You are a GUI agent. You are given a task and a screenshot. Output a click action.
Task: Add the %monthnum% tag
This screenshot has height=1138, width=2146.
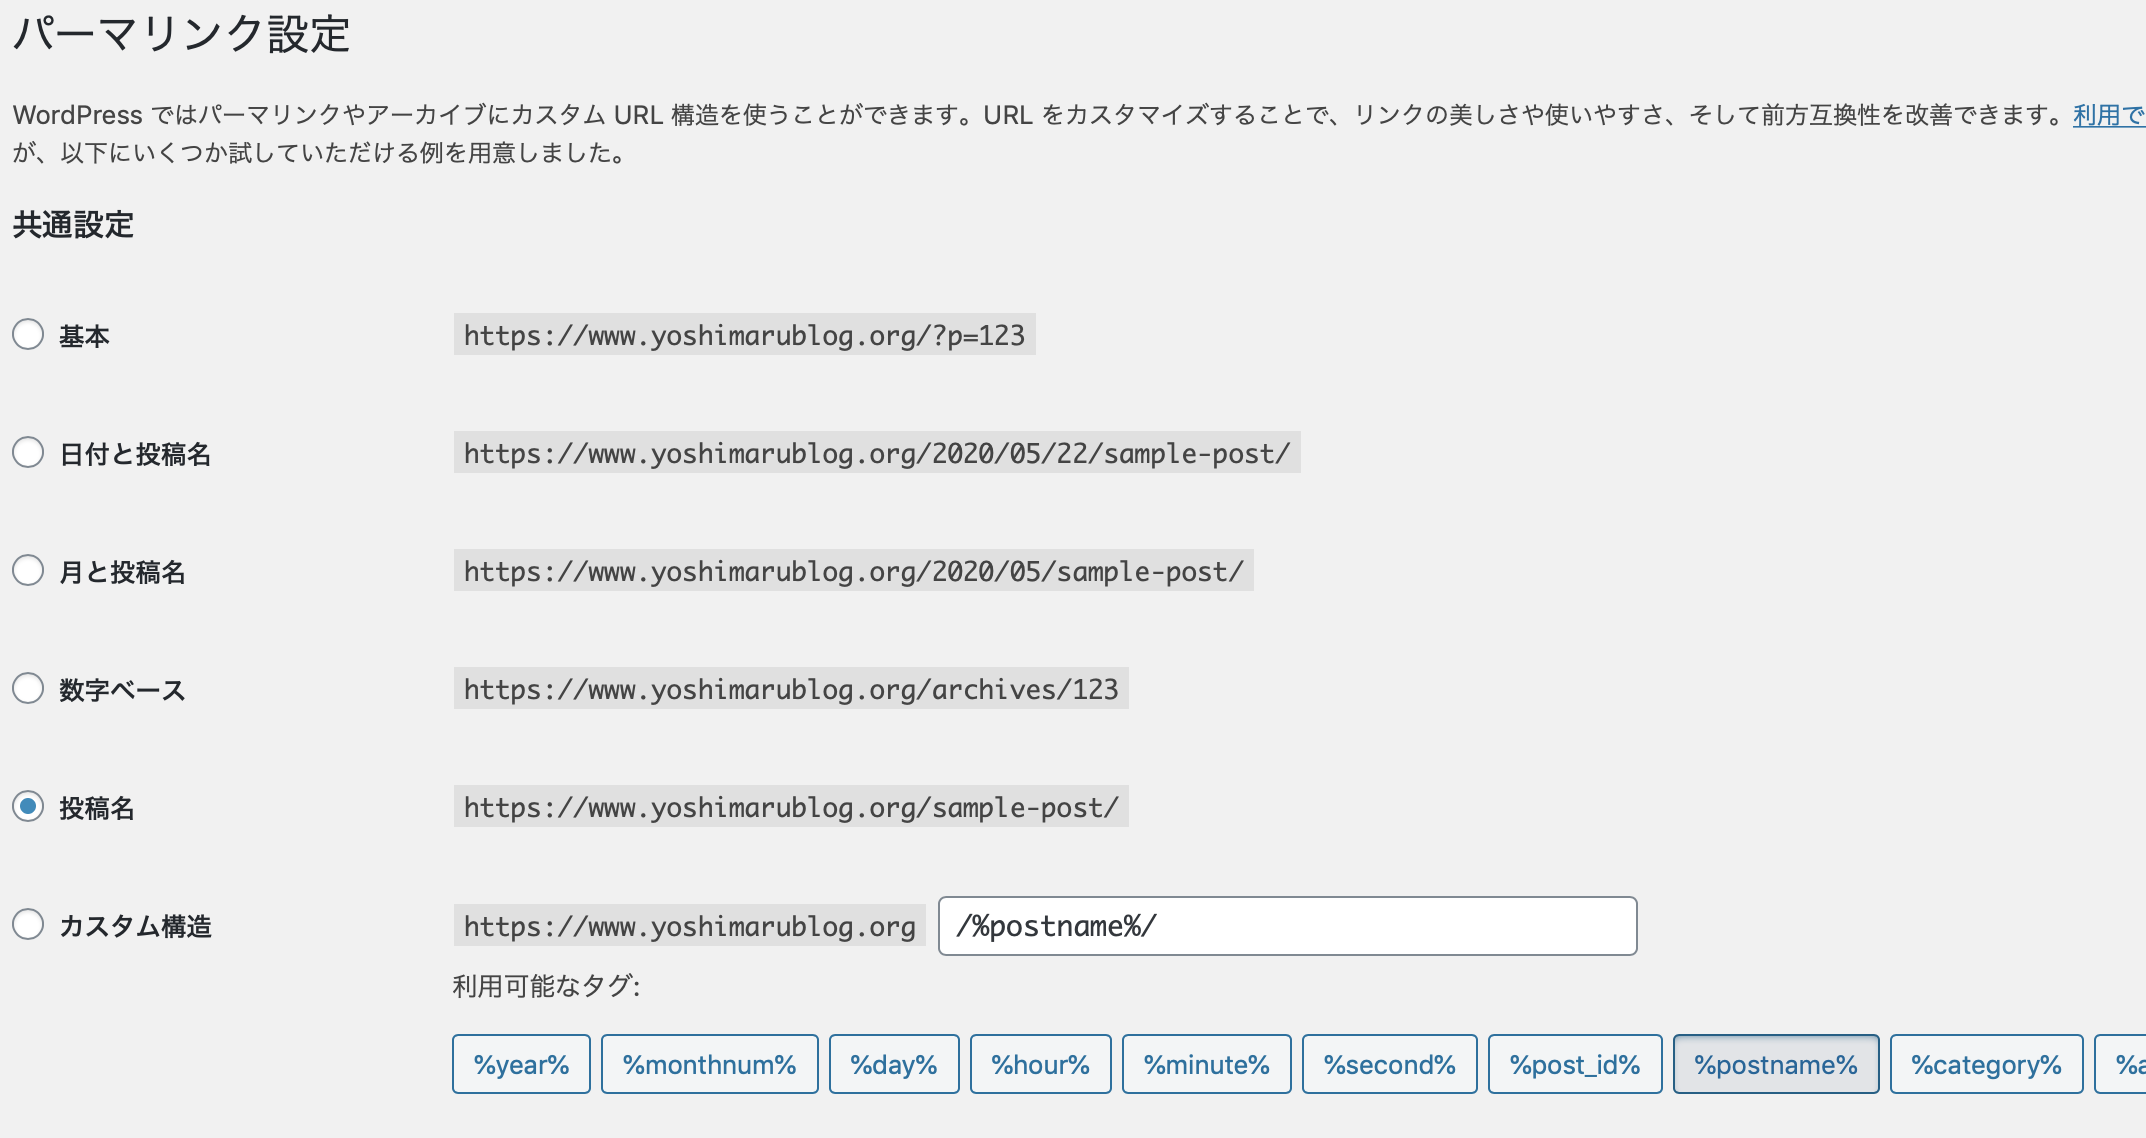[x=709, y=1064]
